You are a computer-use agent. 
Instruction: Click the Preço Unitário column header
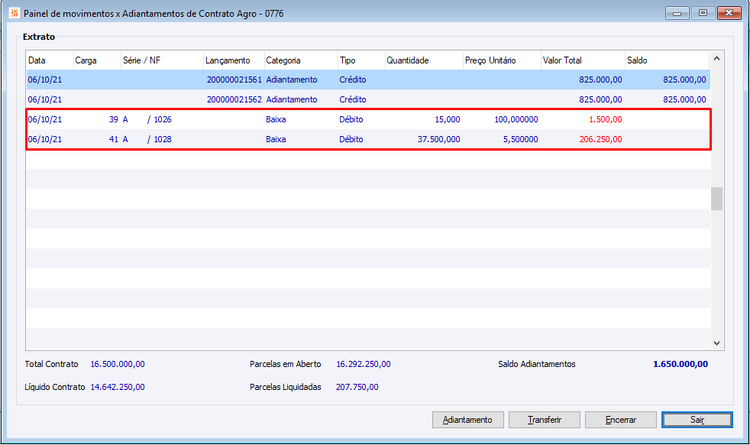pyautogui.click(x=502, y=60)
